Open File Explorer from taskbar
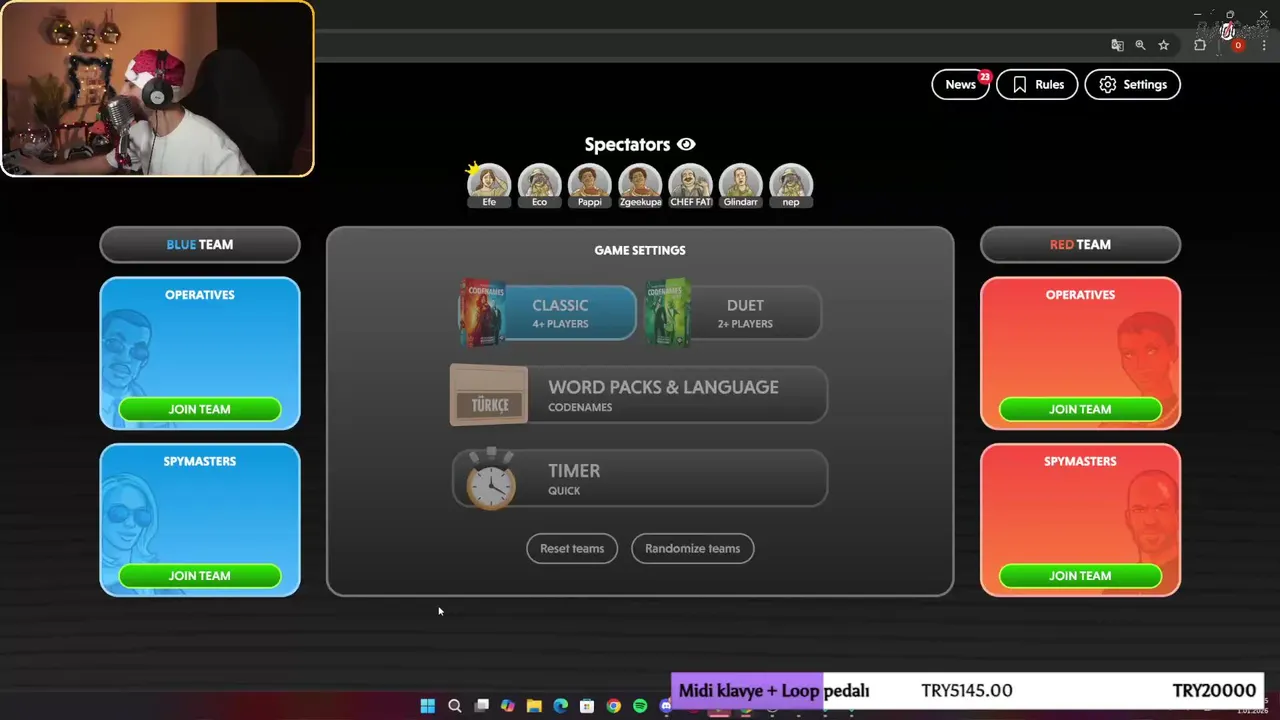 click(534, 706)
